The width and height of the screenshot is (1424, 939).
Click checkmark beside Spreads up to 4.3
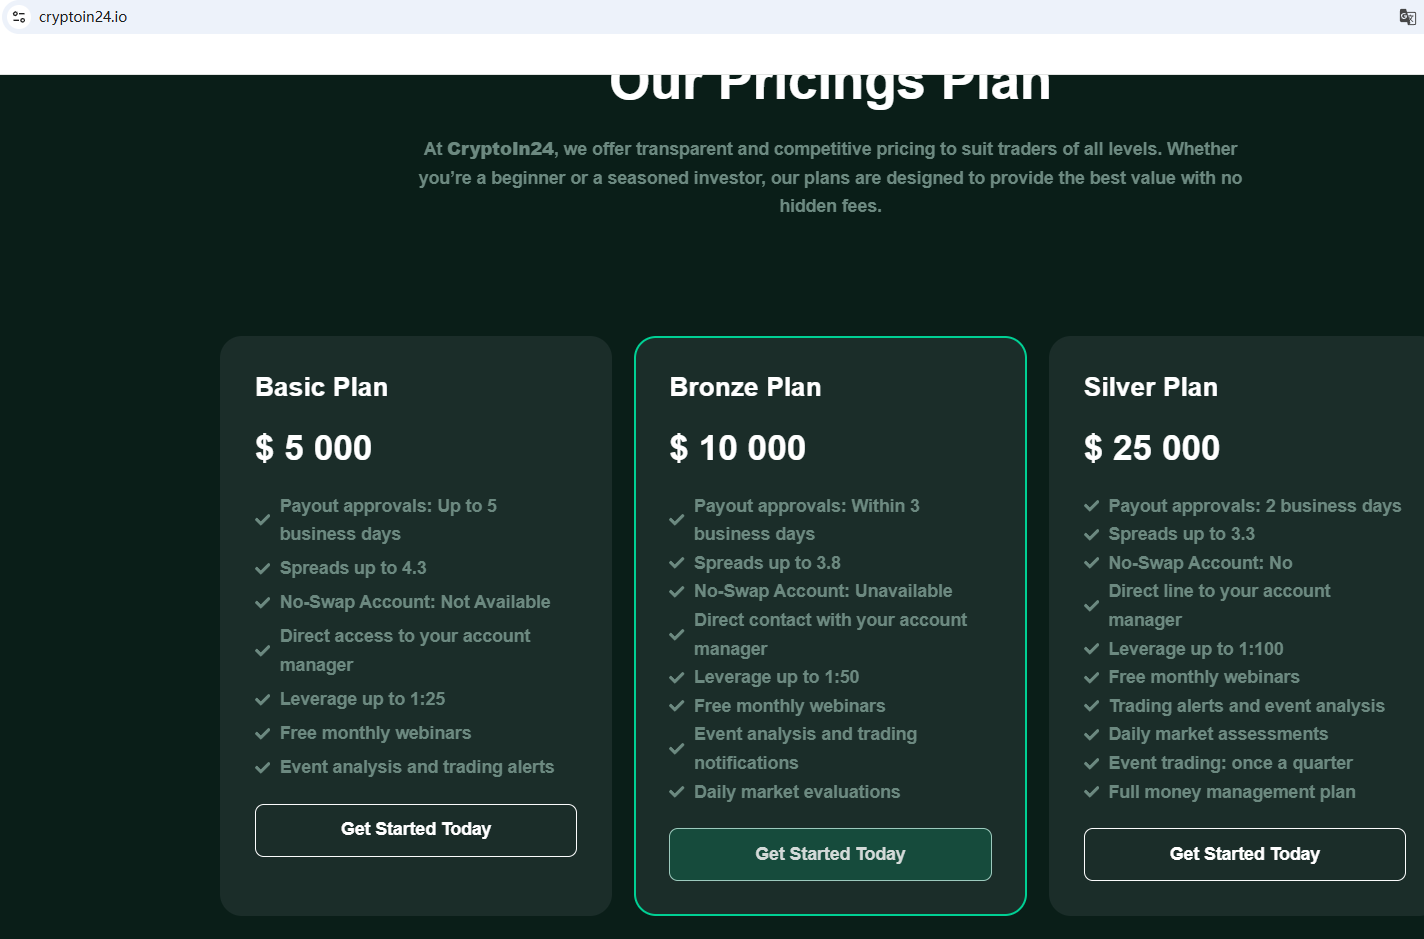click(263, 569)
